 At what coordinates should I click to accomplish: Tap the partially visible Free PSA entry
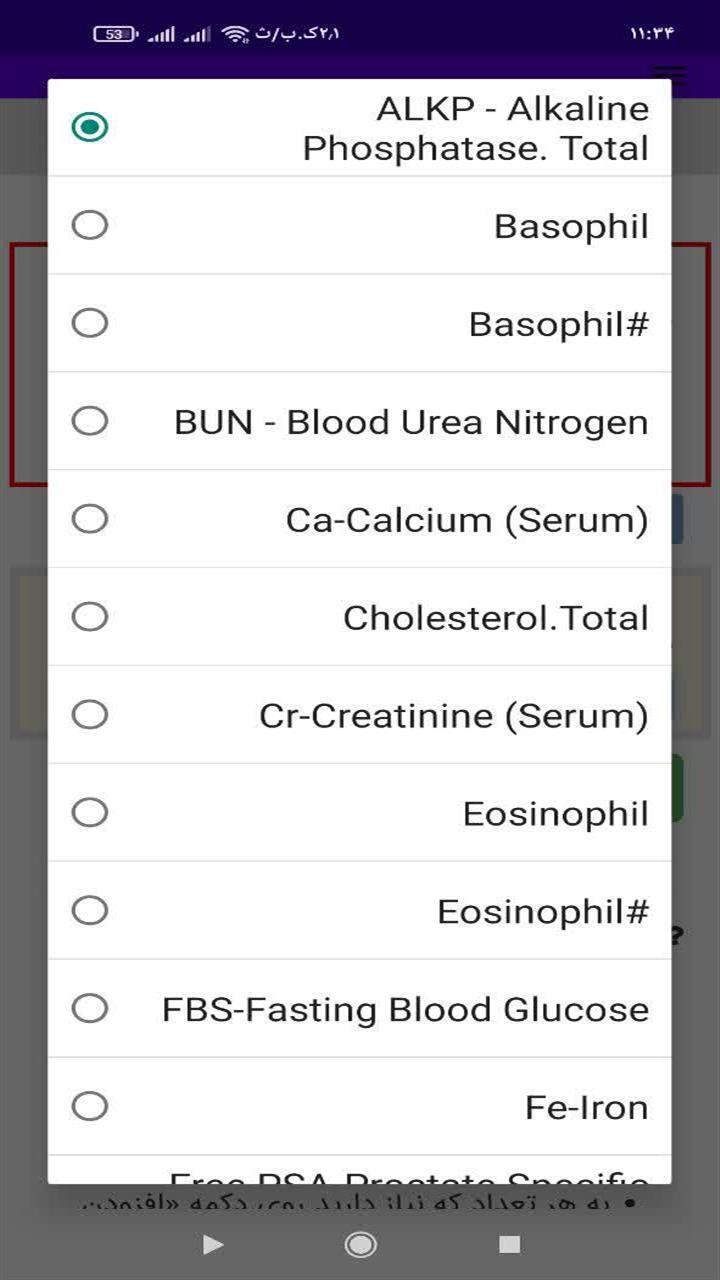pos(360,1171)
